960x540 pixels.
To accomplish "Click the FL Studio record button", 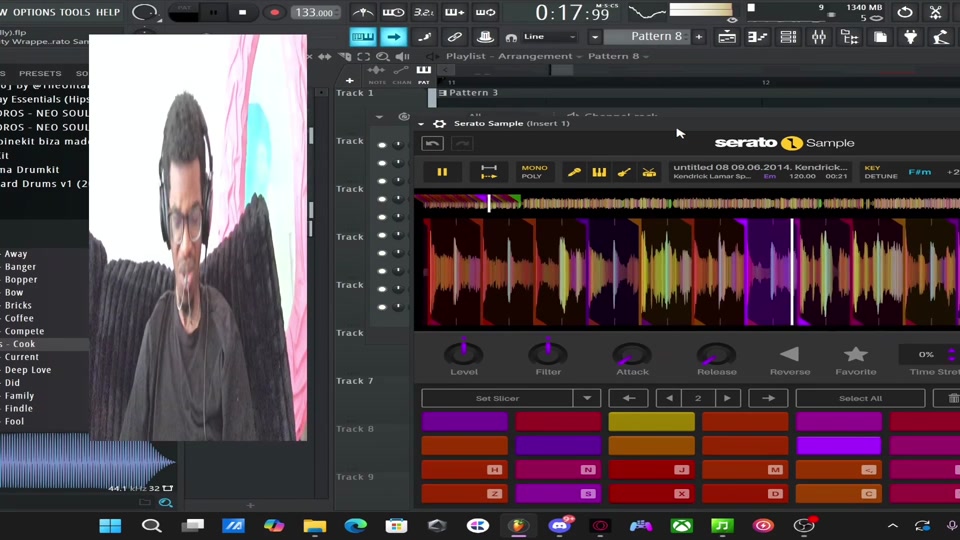I will pyautogui.click(x=274, y=12).
